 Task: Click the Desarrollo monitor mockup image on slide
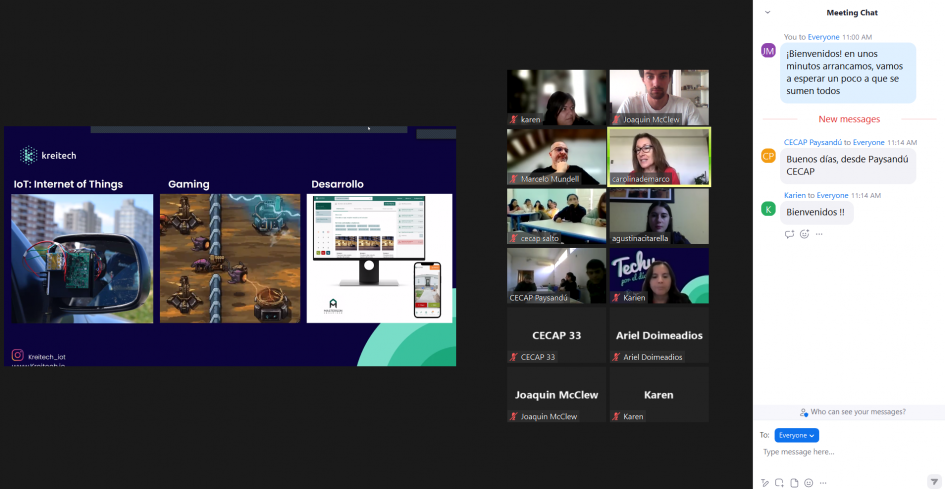(379, 258)
